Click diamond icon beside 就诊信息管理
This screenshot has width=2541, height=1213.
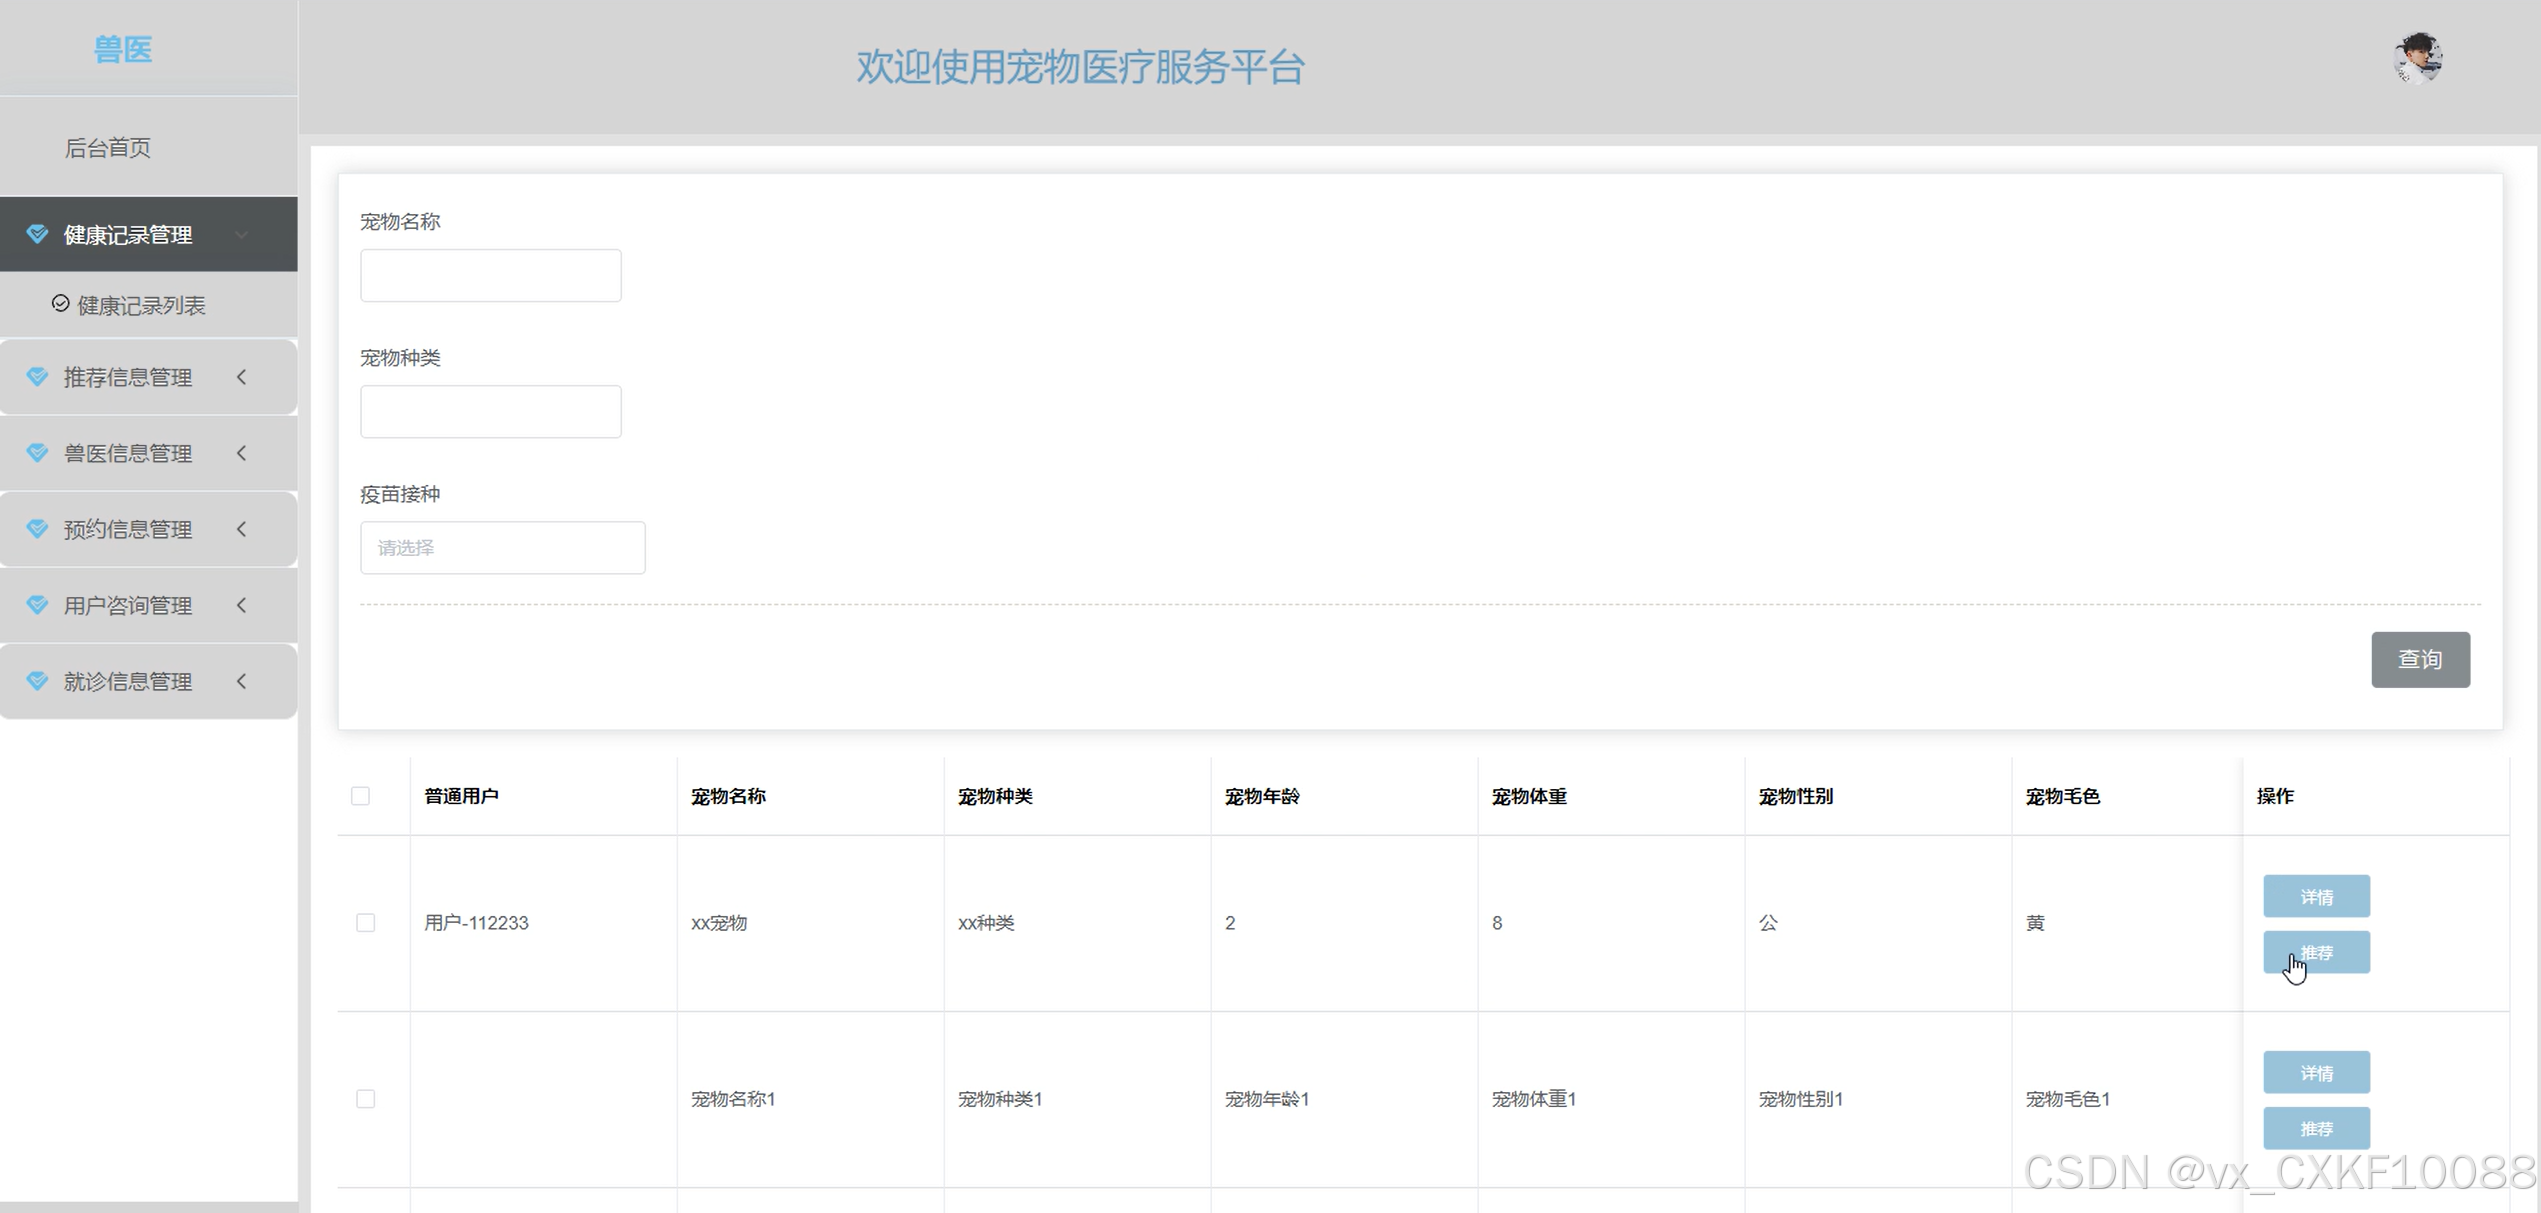pos(37,681)
